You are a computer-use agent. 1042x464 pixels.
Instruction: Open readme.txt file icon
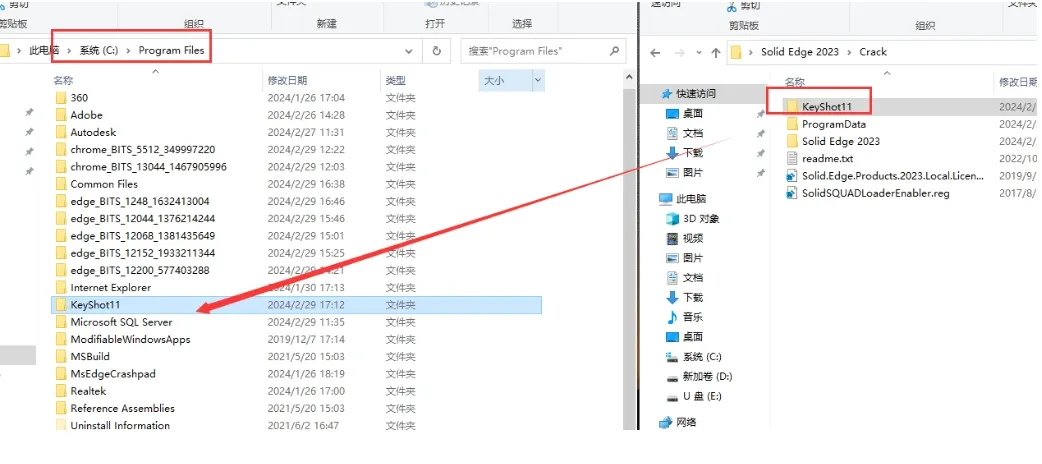click(x=791, y=159)
